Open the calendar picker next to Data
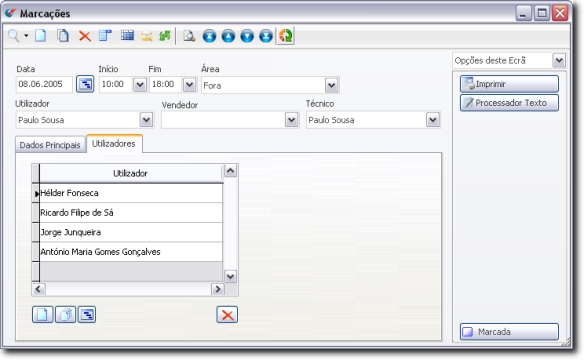Screen dimensions: 584x360 [85, 84]
